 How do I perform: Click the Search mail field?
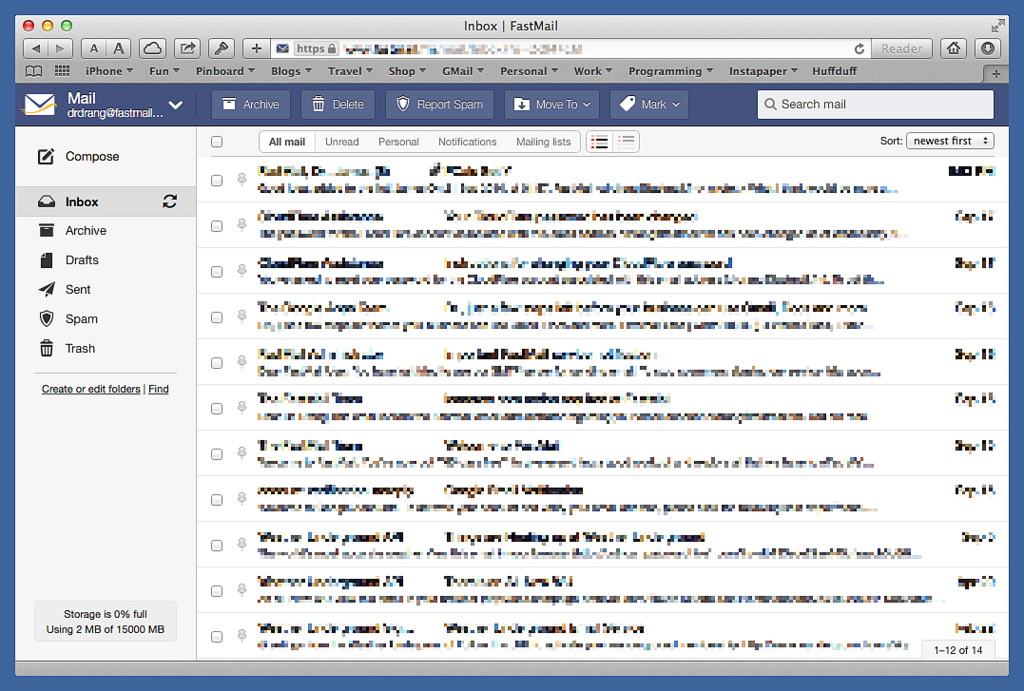click(876, 104)
